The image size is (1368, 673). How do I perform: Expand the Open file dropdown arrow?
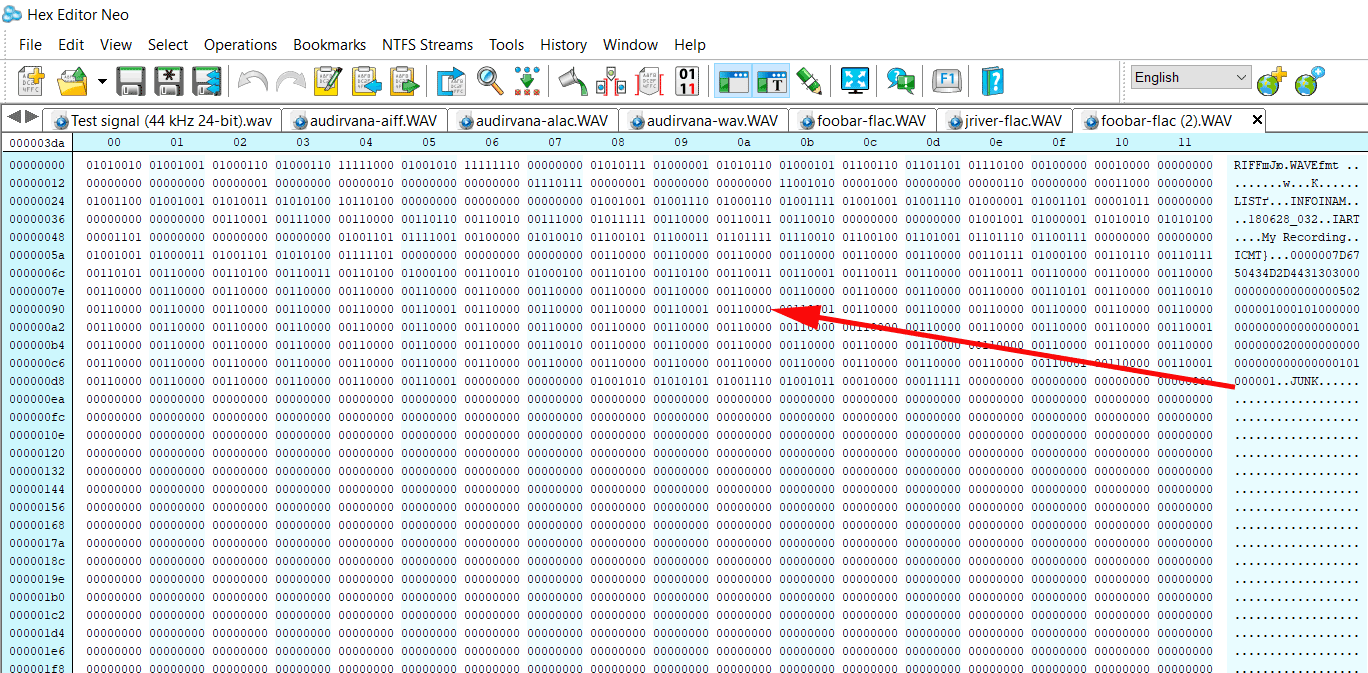[x=102, y=82]
